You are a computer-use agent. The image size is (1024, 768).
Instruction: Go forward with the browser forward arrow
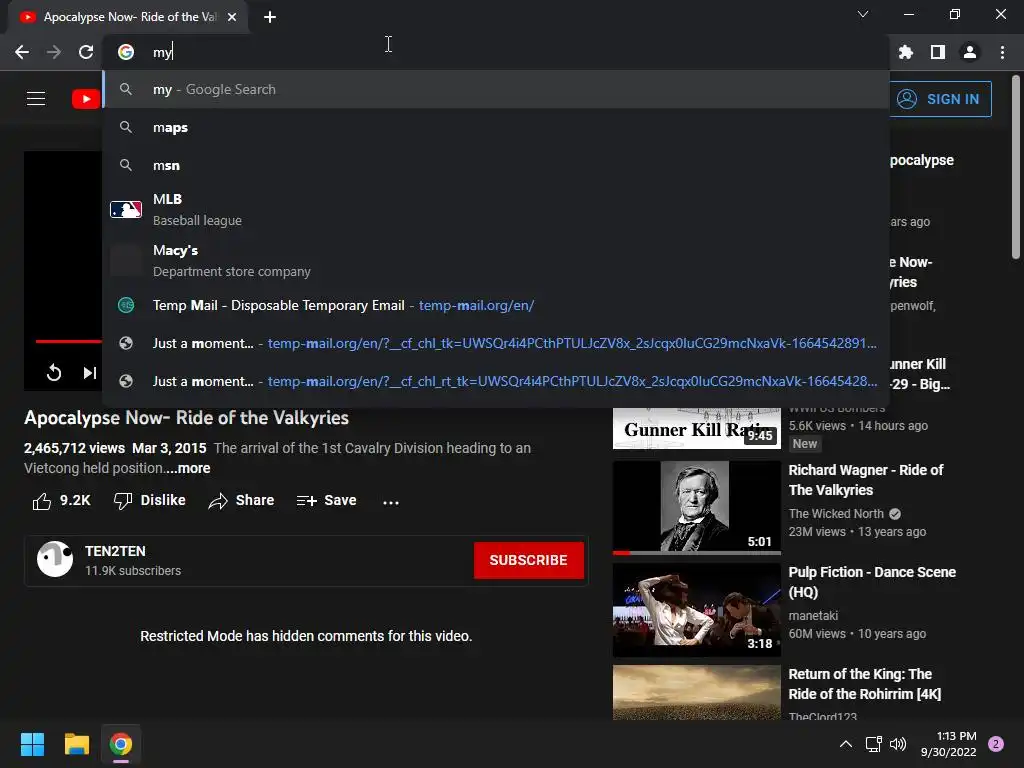click(x=54, y=52)
